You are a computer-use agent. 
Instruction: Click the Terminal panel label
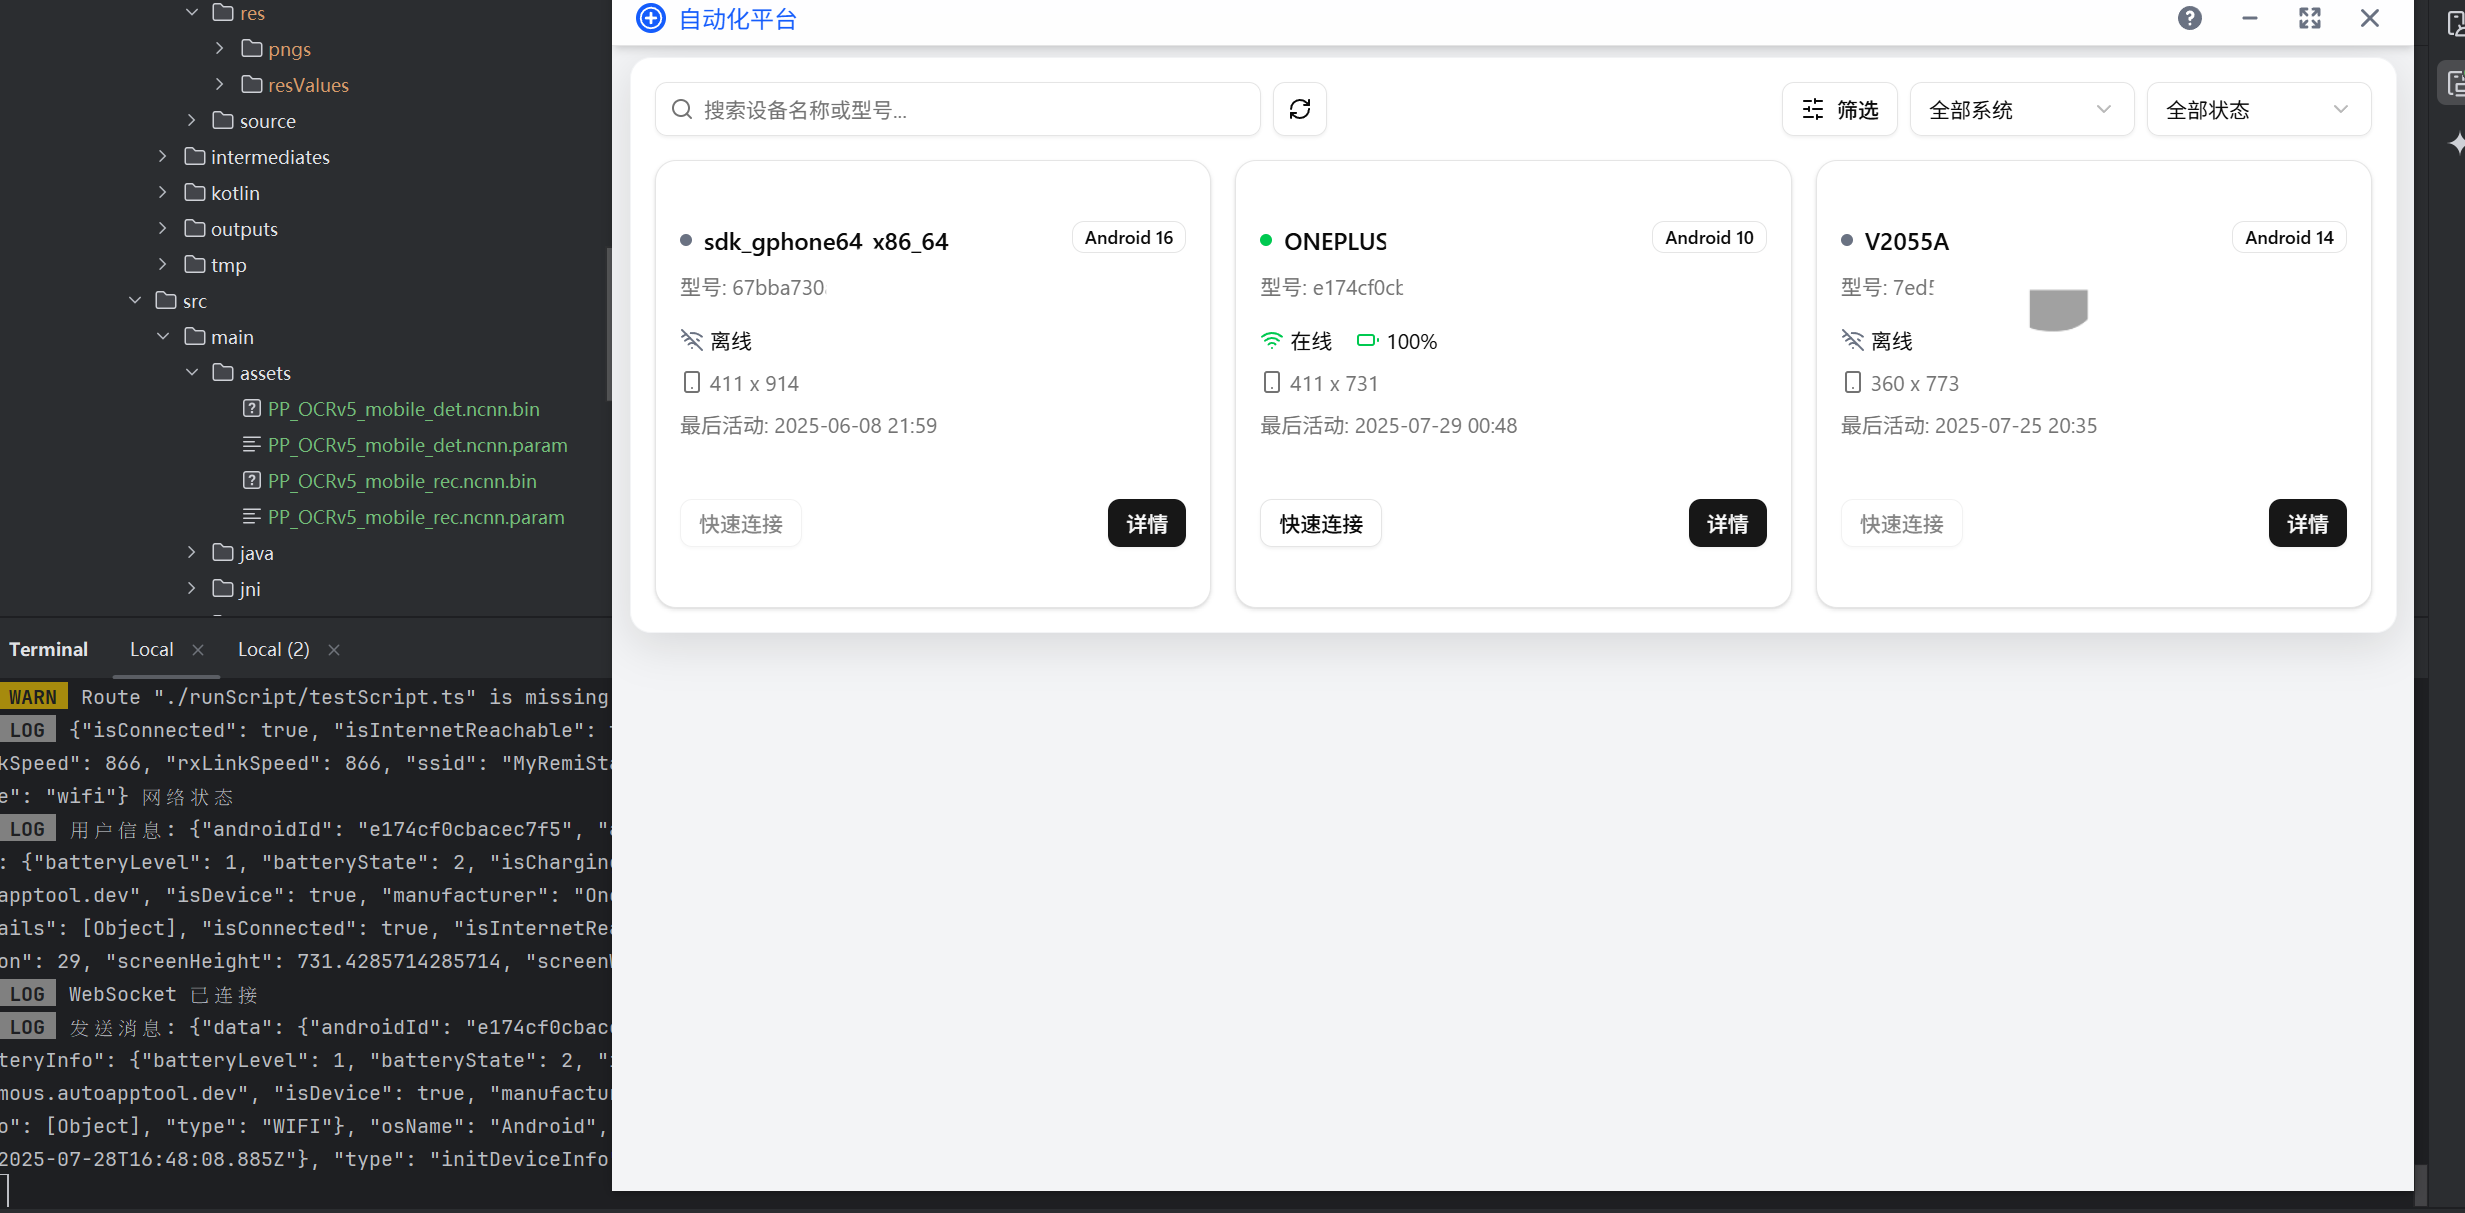pyautogui.click(x=48, y=650)
